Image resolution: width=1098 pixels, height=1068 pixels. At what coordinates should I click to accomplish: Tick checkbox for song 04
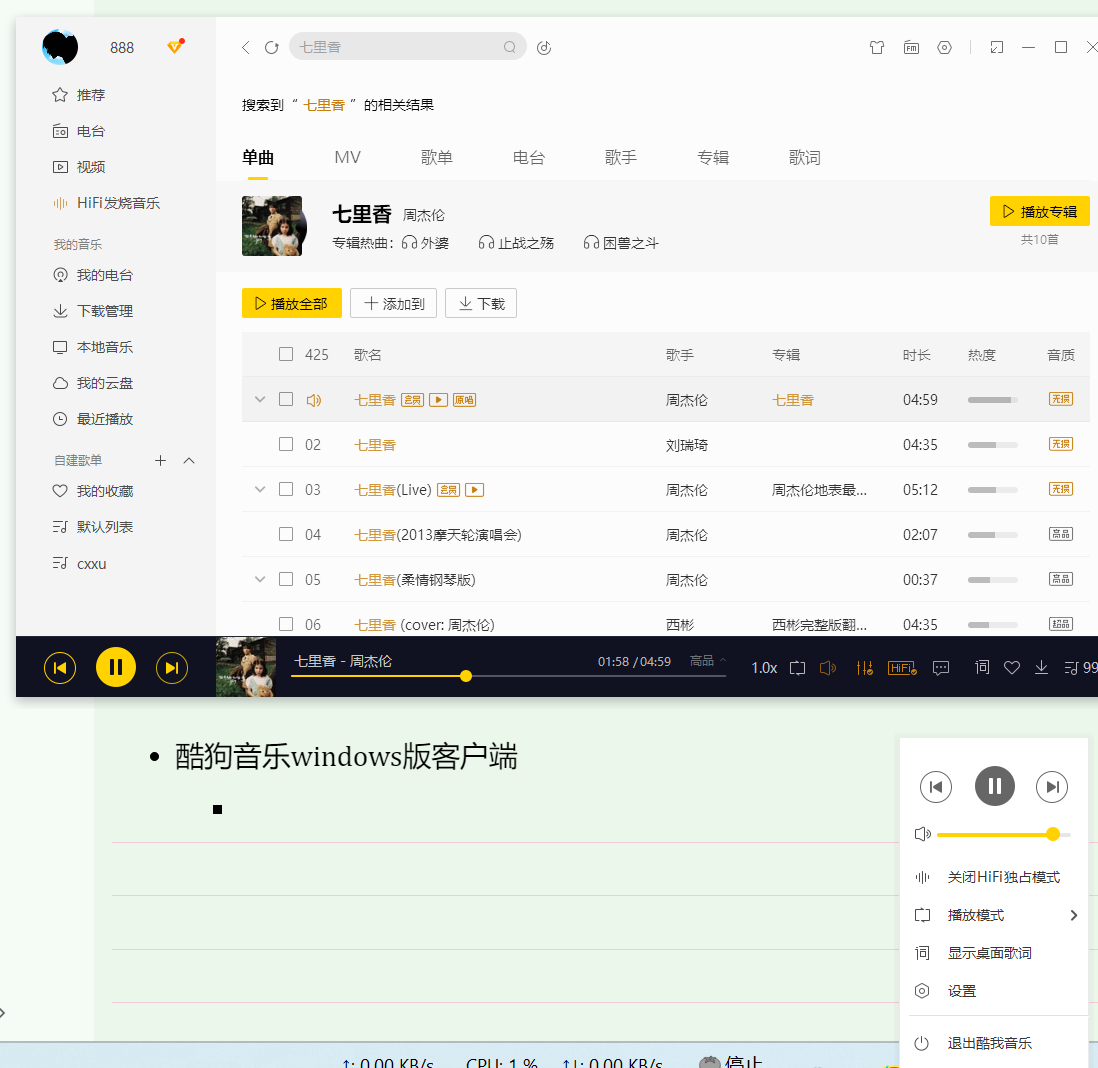coord(286,534)
